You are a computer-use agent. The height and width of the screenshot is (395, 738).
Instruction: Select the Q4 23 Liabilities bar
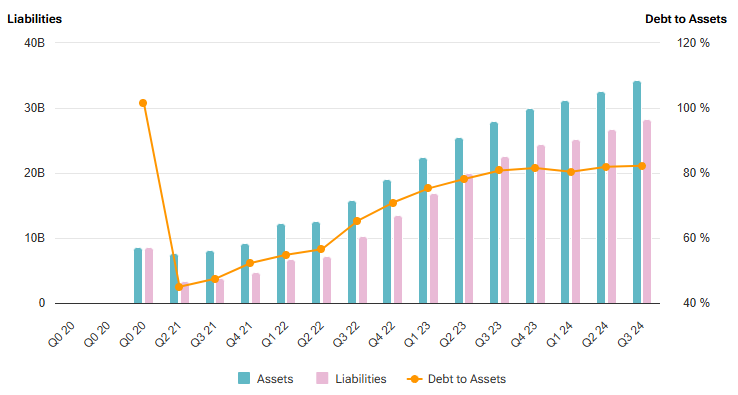[541, 224]
